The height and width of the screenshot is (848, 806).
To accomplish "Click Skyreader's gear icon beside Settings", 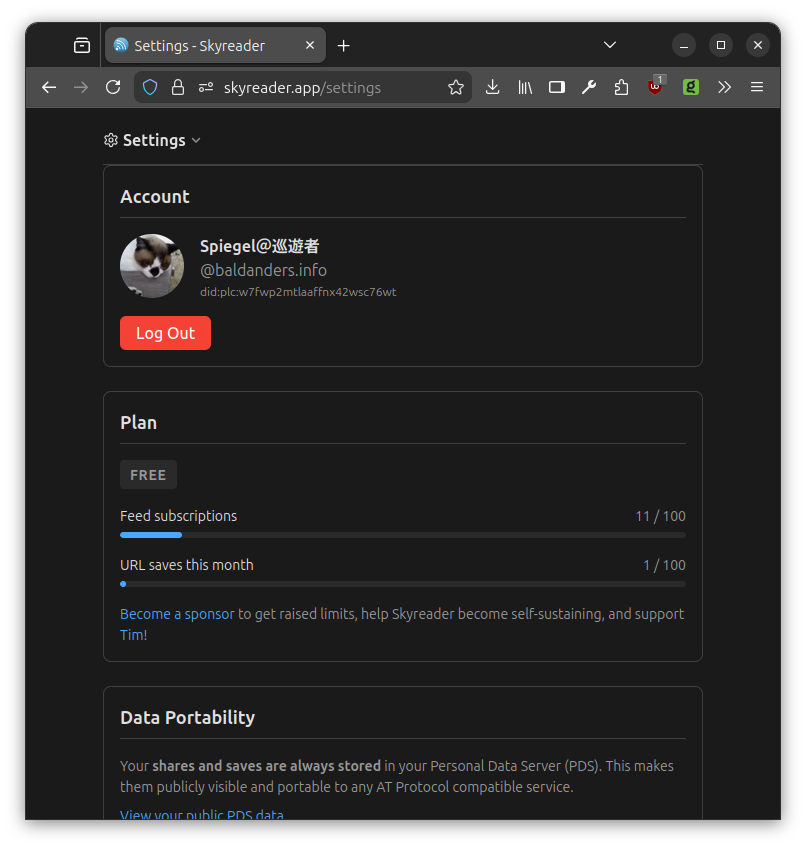I will click(x=110, y=140).
